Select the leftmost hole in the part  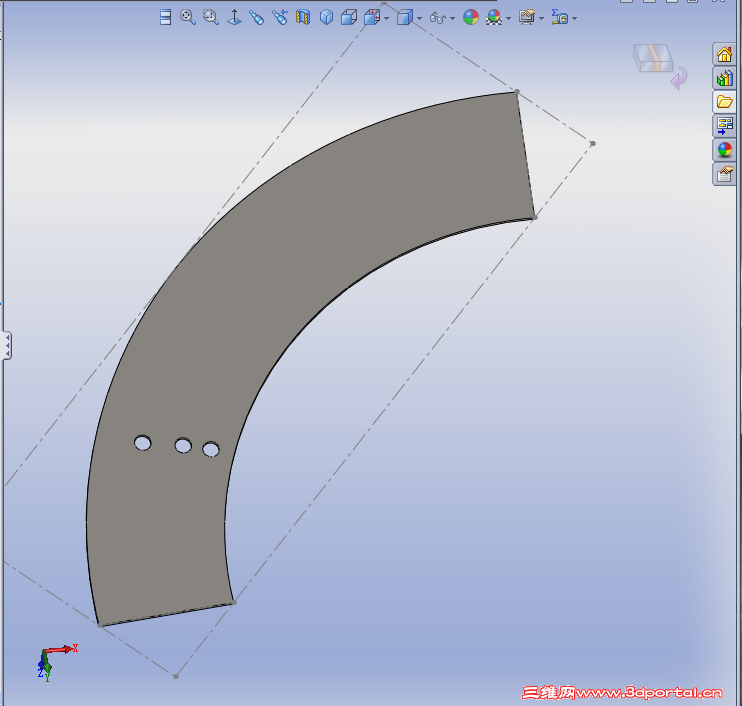coord(142,443)
